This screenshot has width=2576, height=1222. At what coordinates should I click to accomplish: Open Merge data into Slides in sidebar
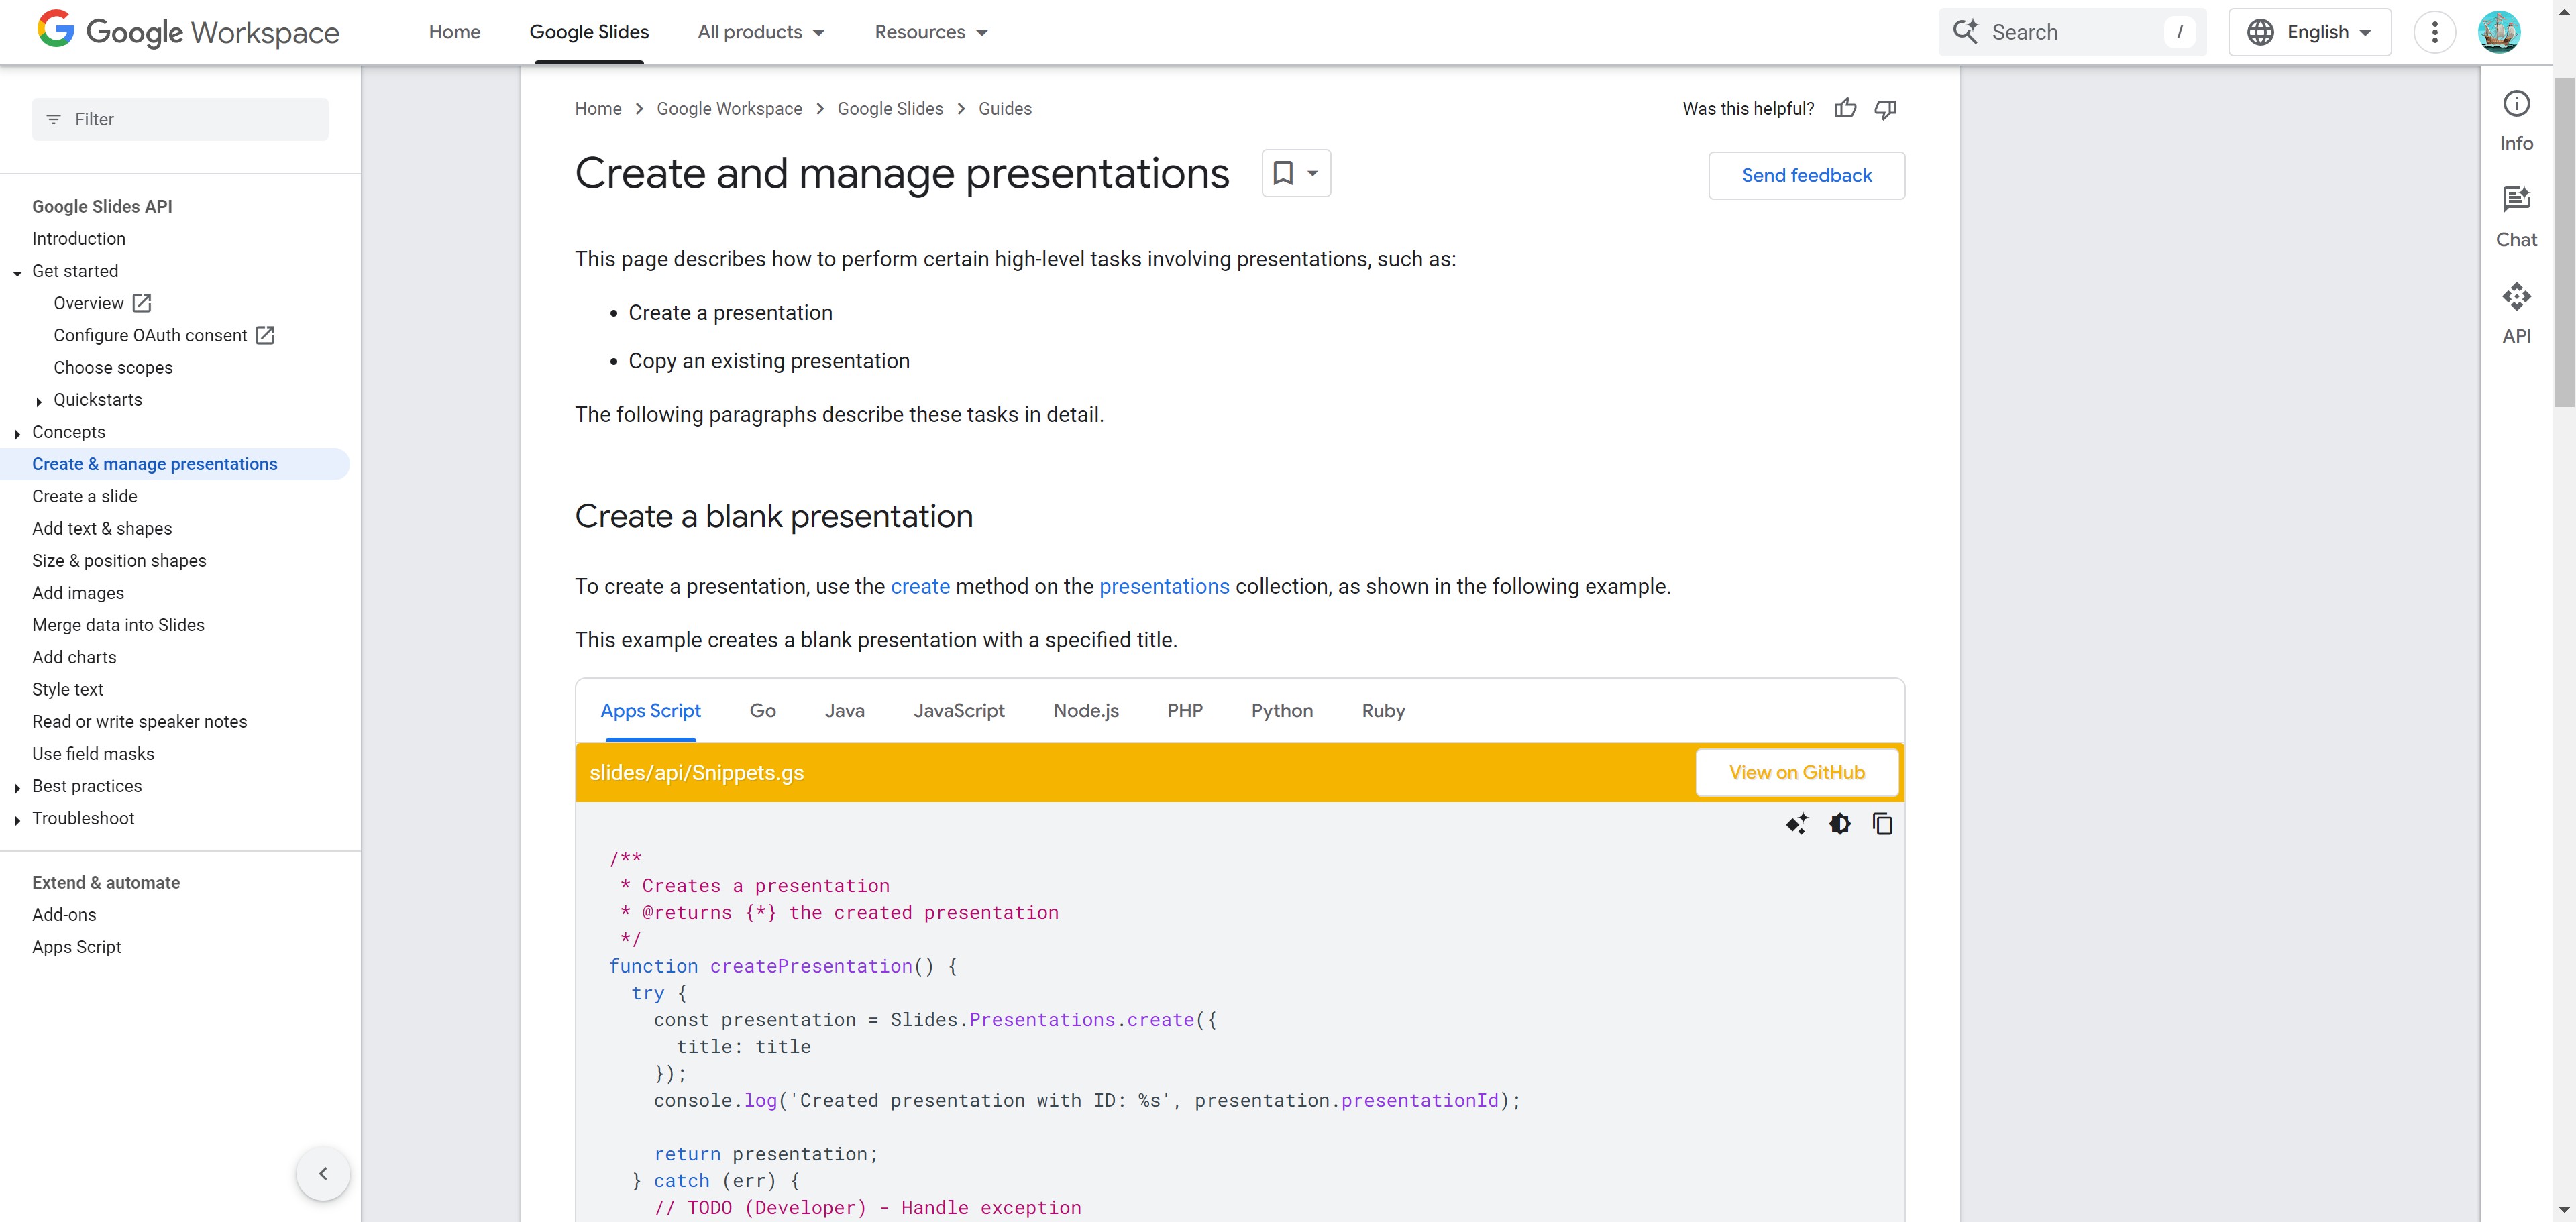point(118,625)
